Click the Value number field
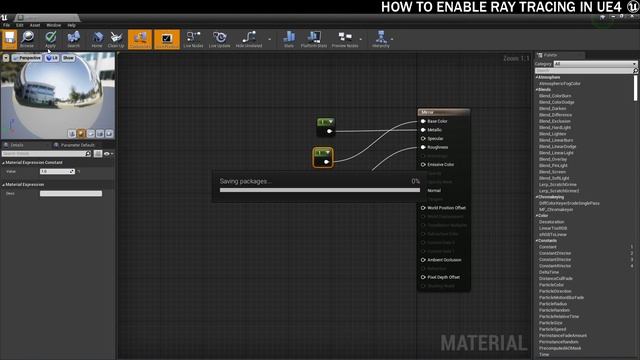This screenshot has width=640, height=360. pyautogui.click(x=57, y=172)
